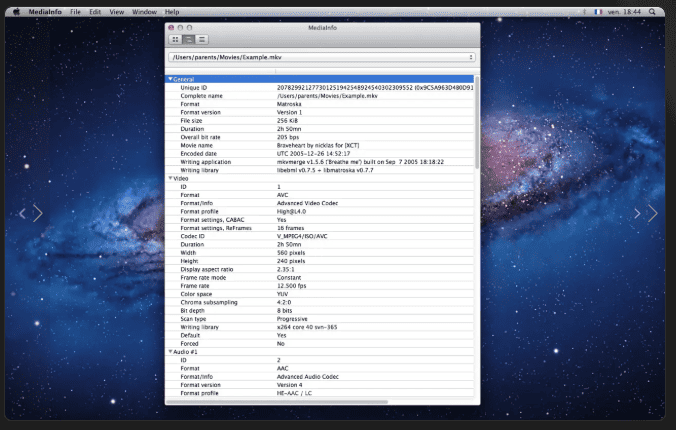Select the Scan type row
This screenshot has height=430, width=676.
tap(319, 319)
